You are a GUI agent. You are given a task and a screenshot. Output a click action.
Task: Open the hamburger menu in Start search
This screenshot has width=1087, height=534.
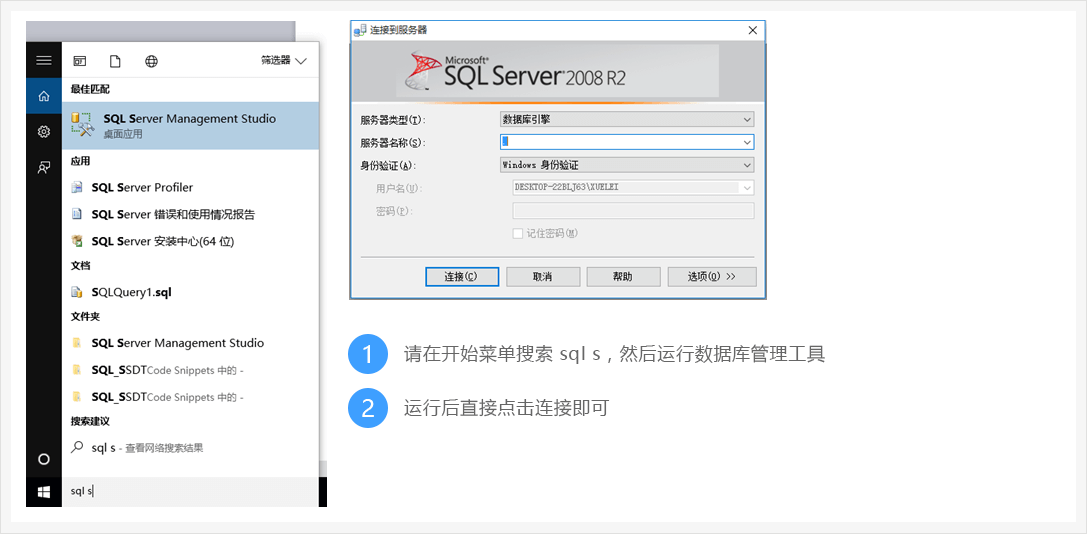(44, 60)
